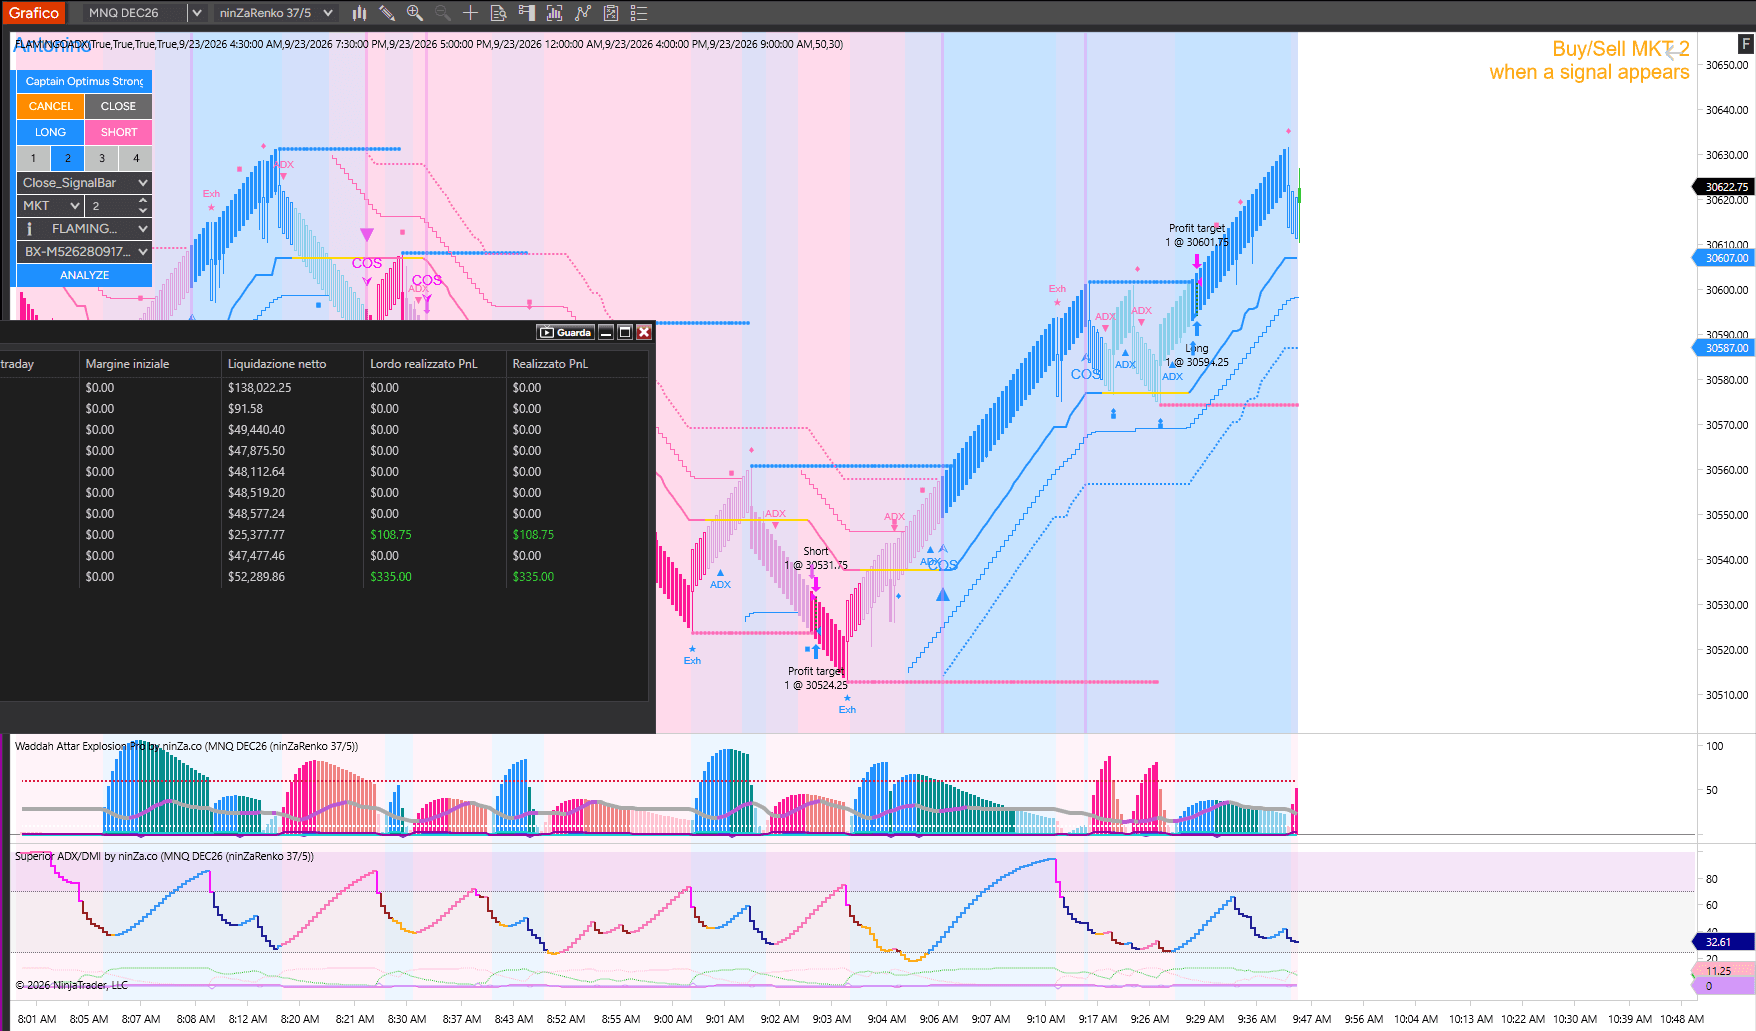Click the quantity input field showing 2
Viewport: 1756px width, 1031px height.
click(111, 206)
